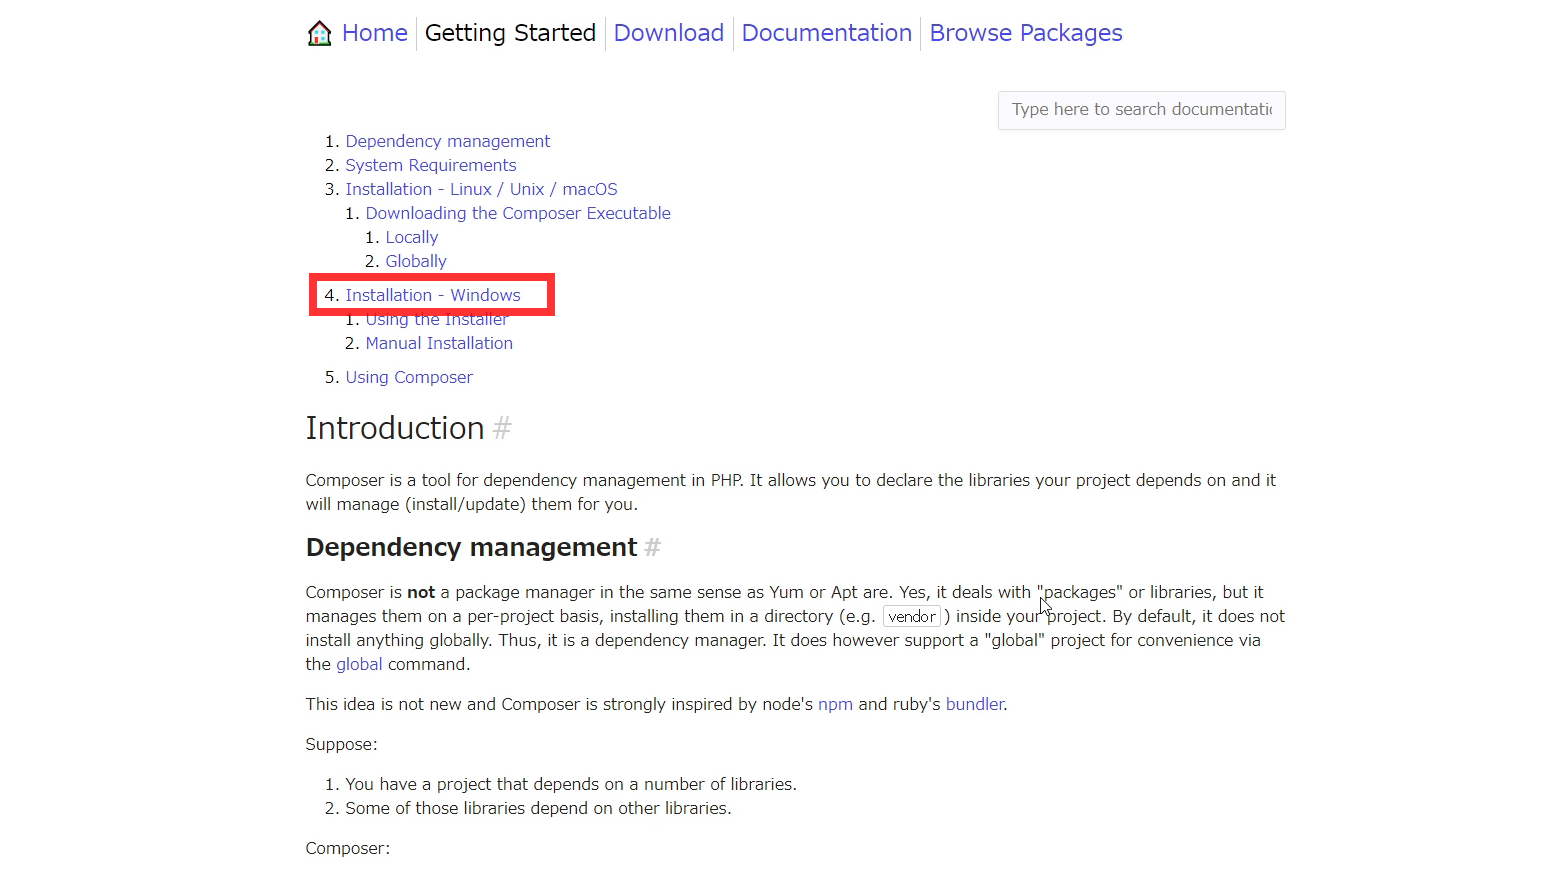Open the Using Composer contents link
The width and height of the screenshot is (1556, 875).
tap(409, 377)
